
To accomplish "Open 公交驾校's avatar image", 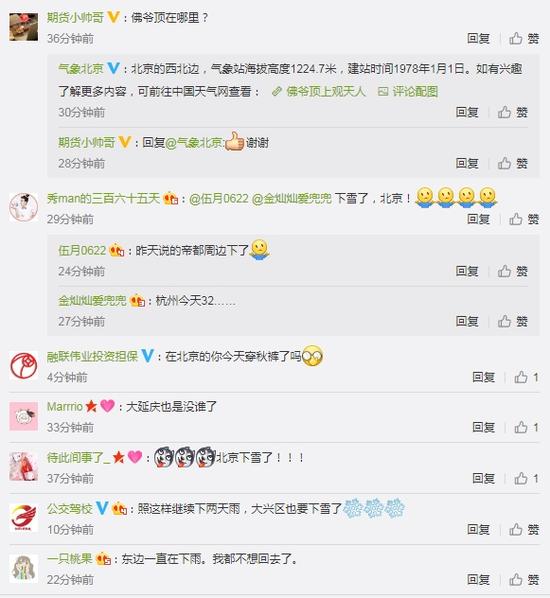I will (24, 518).
